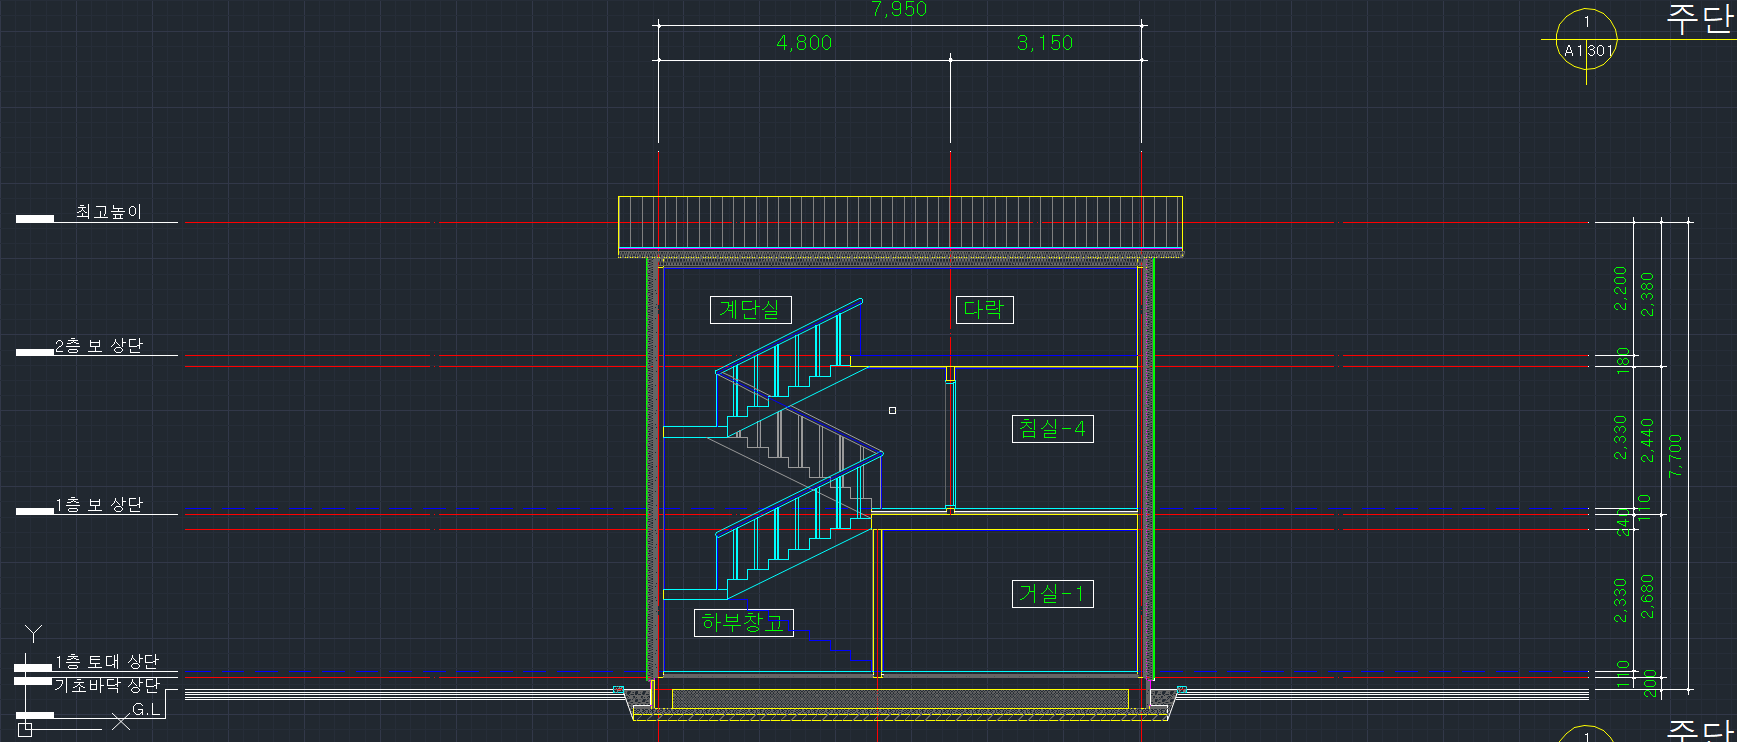Select the 최고높이 level label
The width and height of the screenshot is (1737, 742).
pyautogui.click(x=108, y=212)
